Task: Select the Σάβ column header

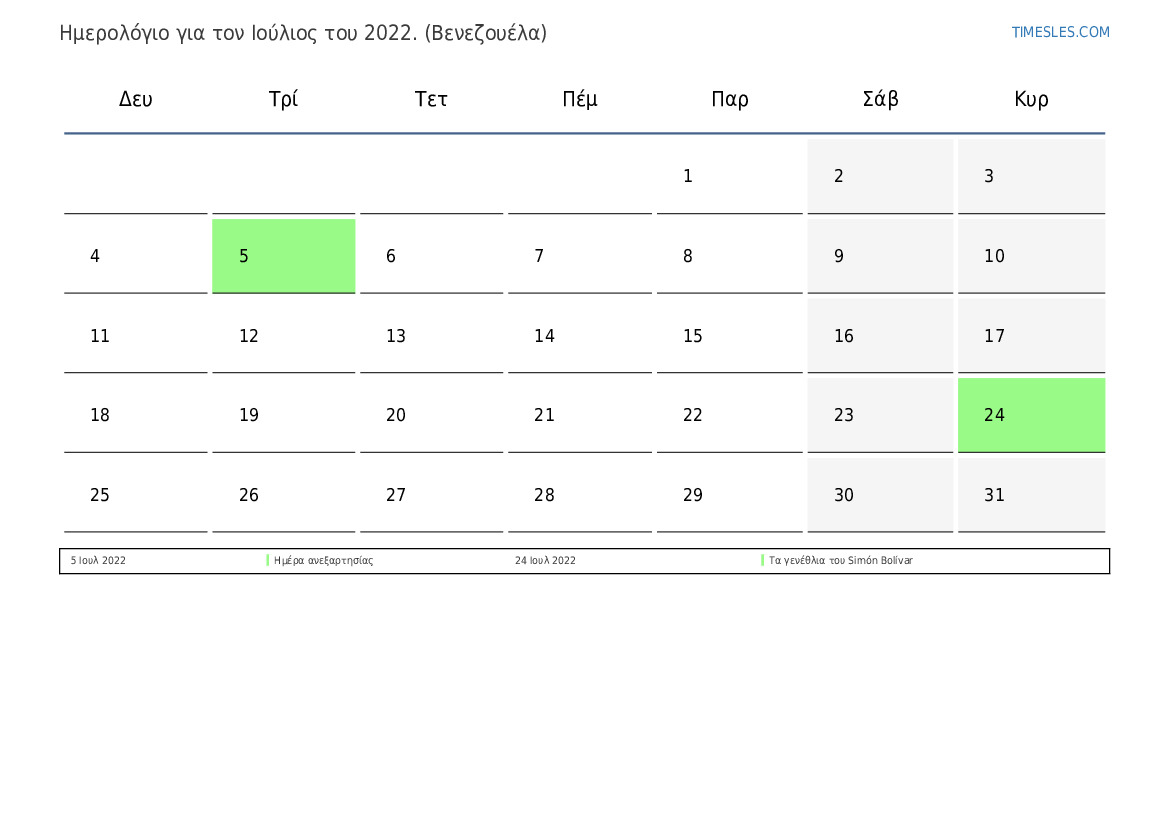Action: (x=880, y=99)
